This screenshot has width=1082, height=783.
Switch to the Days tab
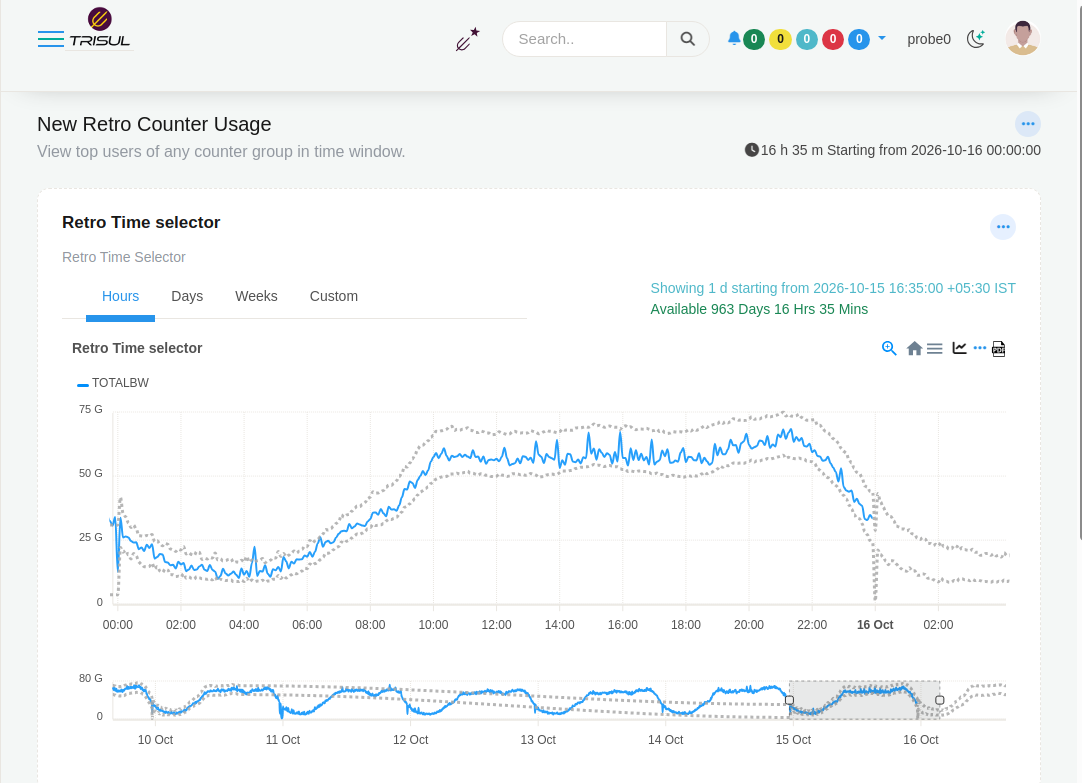(187, 296)
